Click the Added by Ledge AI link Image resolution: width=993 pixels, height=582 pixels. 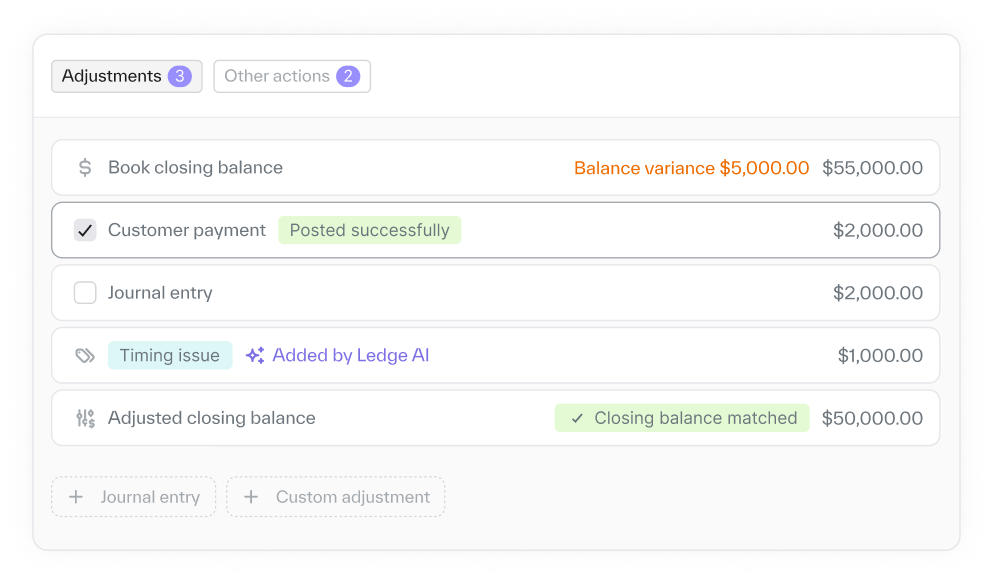(x=350, y=355)
